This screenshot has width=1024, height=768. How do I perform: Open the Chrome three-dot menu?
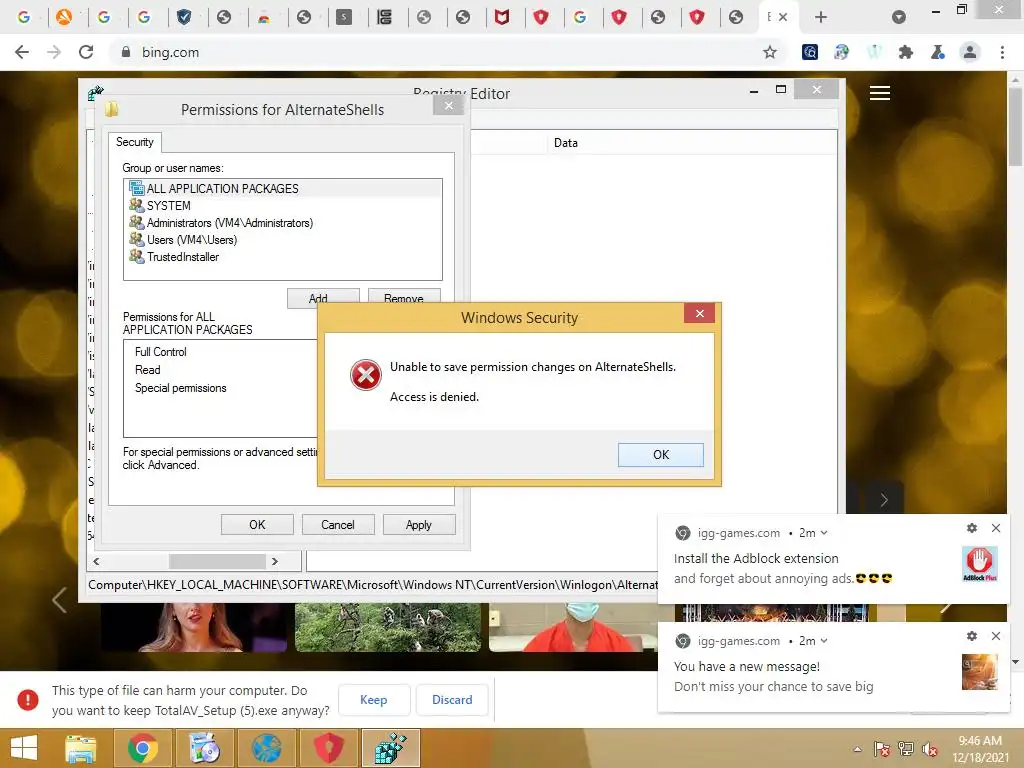pyautogui.click(x=1002, y=52)
